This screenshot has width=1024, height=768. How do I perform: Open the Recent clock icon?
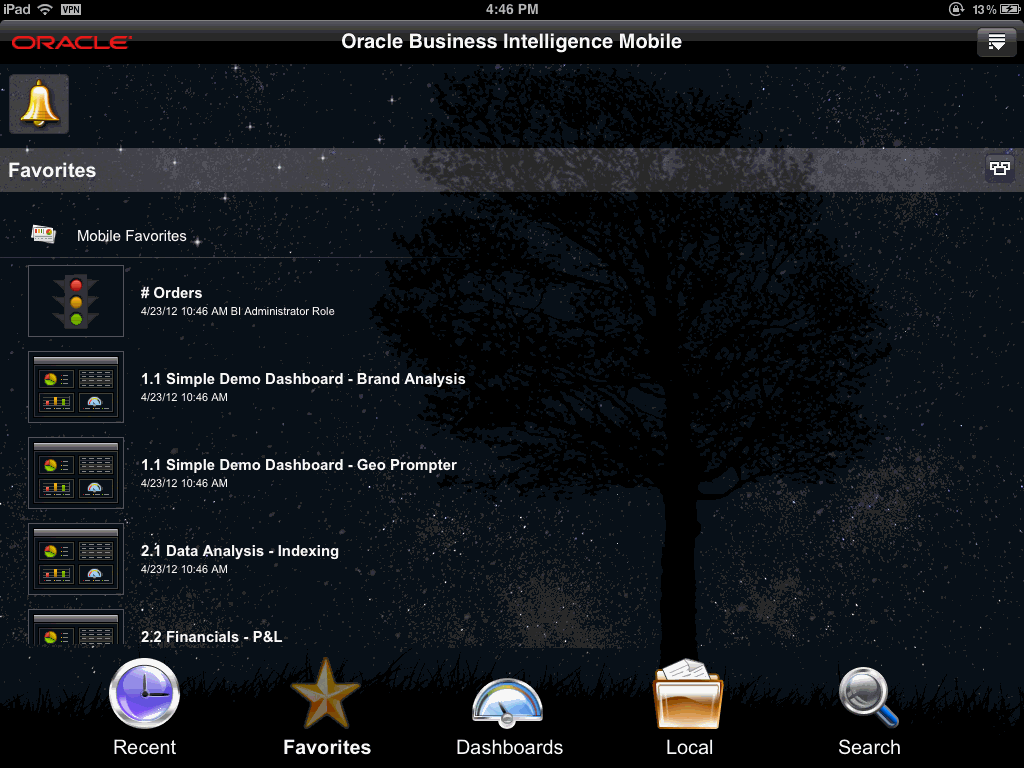[x=144, y=693]
